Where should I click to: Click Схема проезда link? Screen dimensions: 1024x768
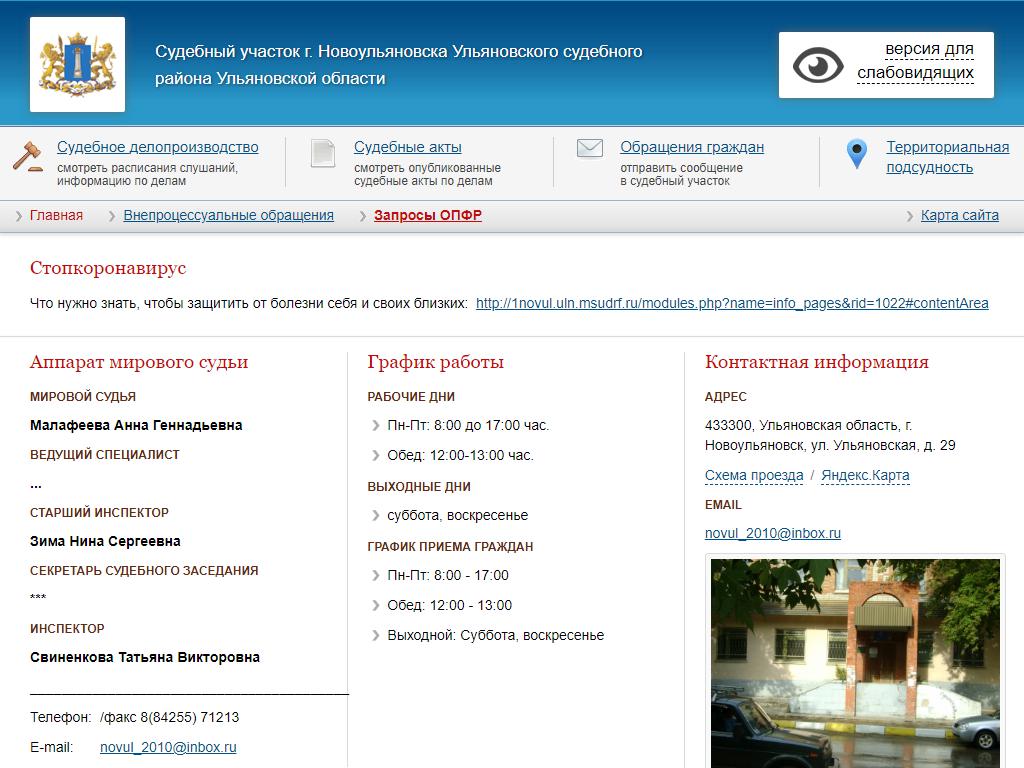pyautogui.click(x=753, y=475)
